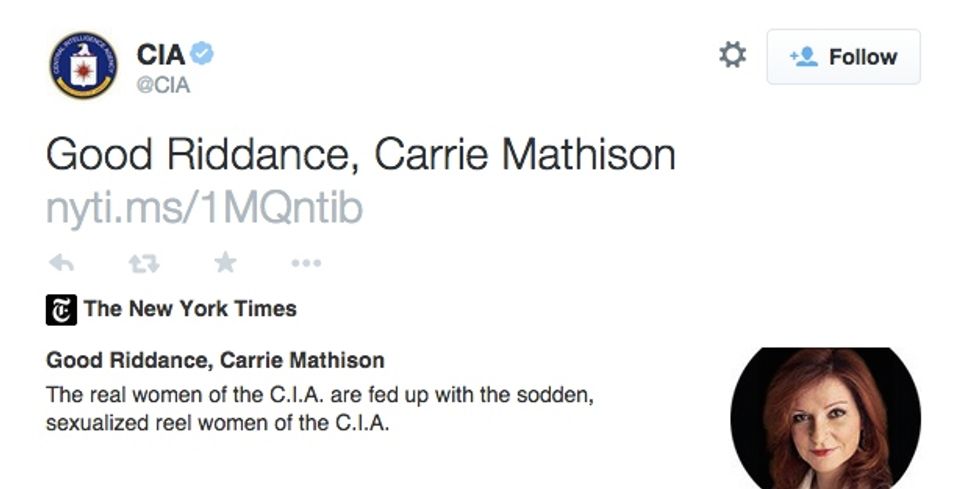Screen dimensions: 980x489
Task: Click The New York Times source label
Action: point(190,309)
